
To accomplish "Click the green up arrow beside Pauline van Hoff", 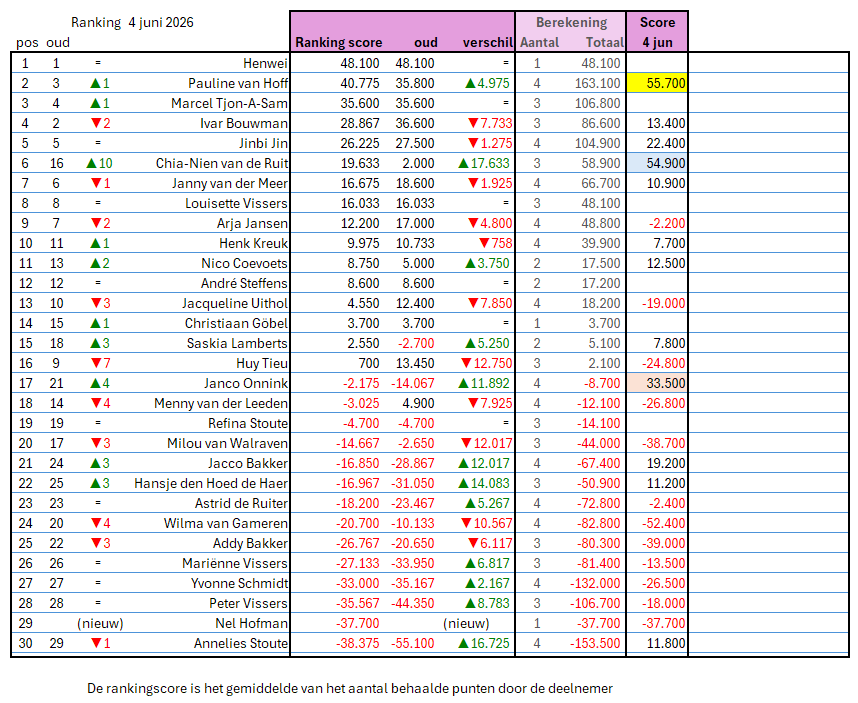I will click(x=96, y=83).
